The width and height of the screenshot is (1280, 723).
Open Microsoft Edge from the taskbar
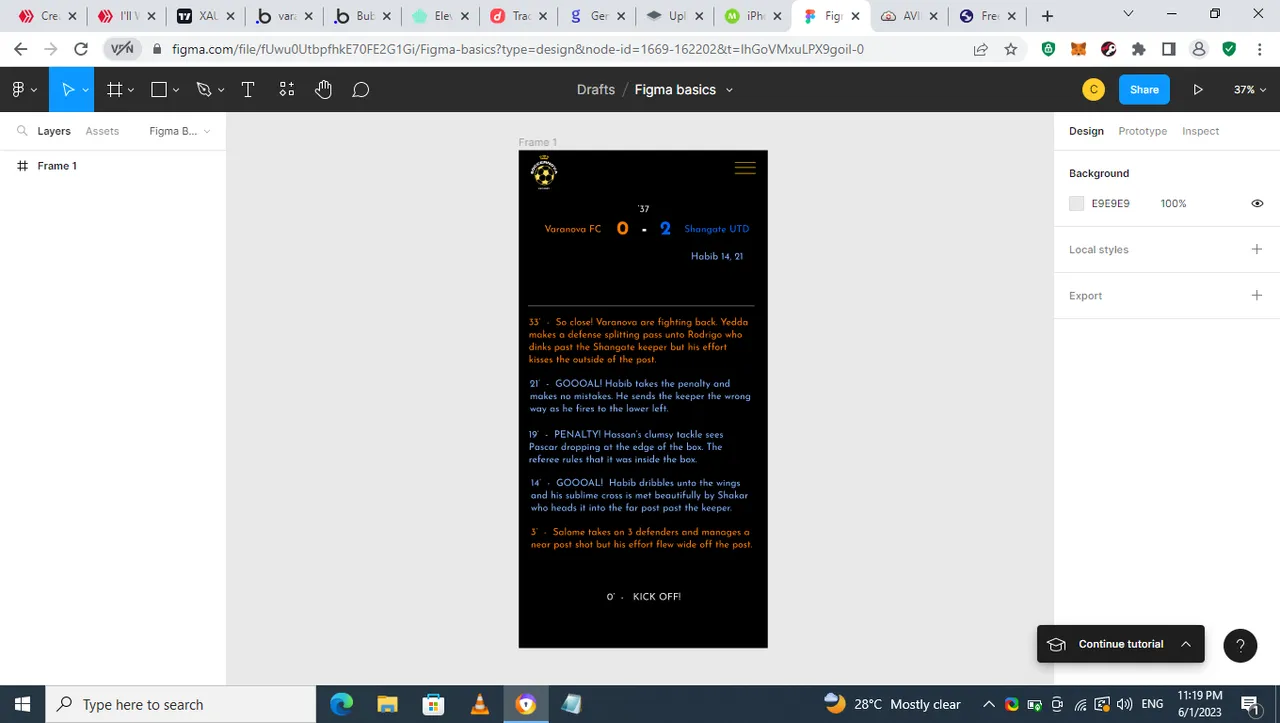coord(342,704)
